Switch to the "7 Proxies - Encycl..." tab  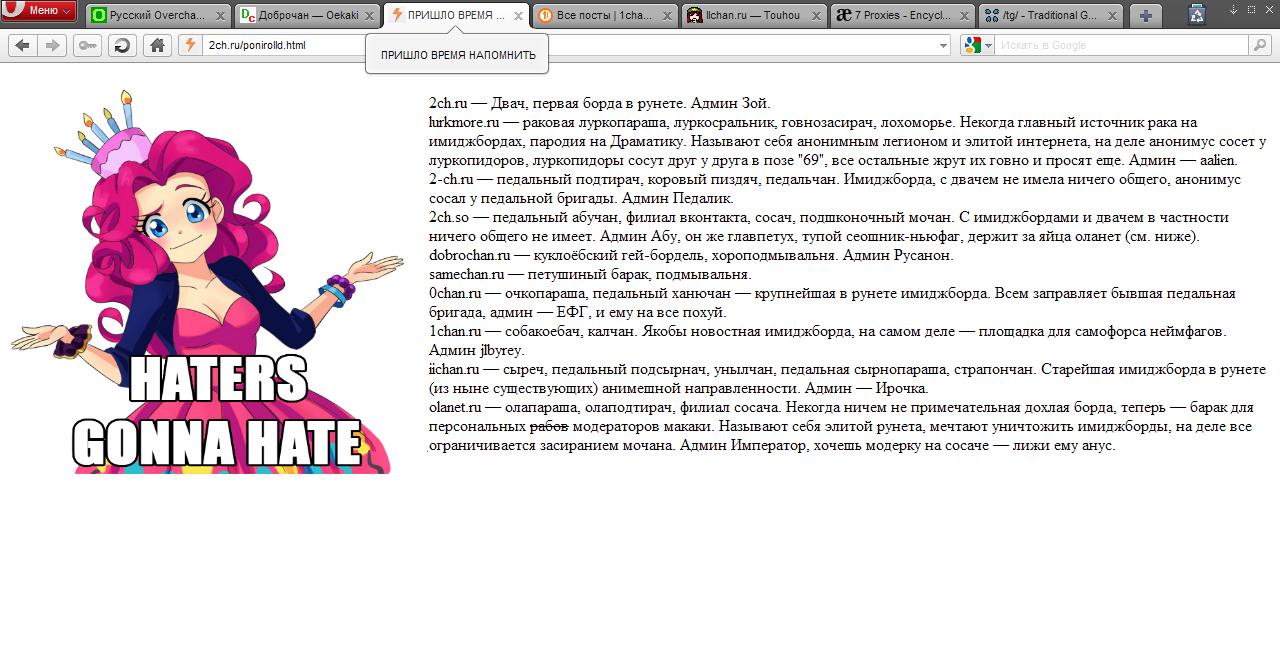pyautogui.click(x=903, y=15)
